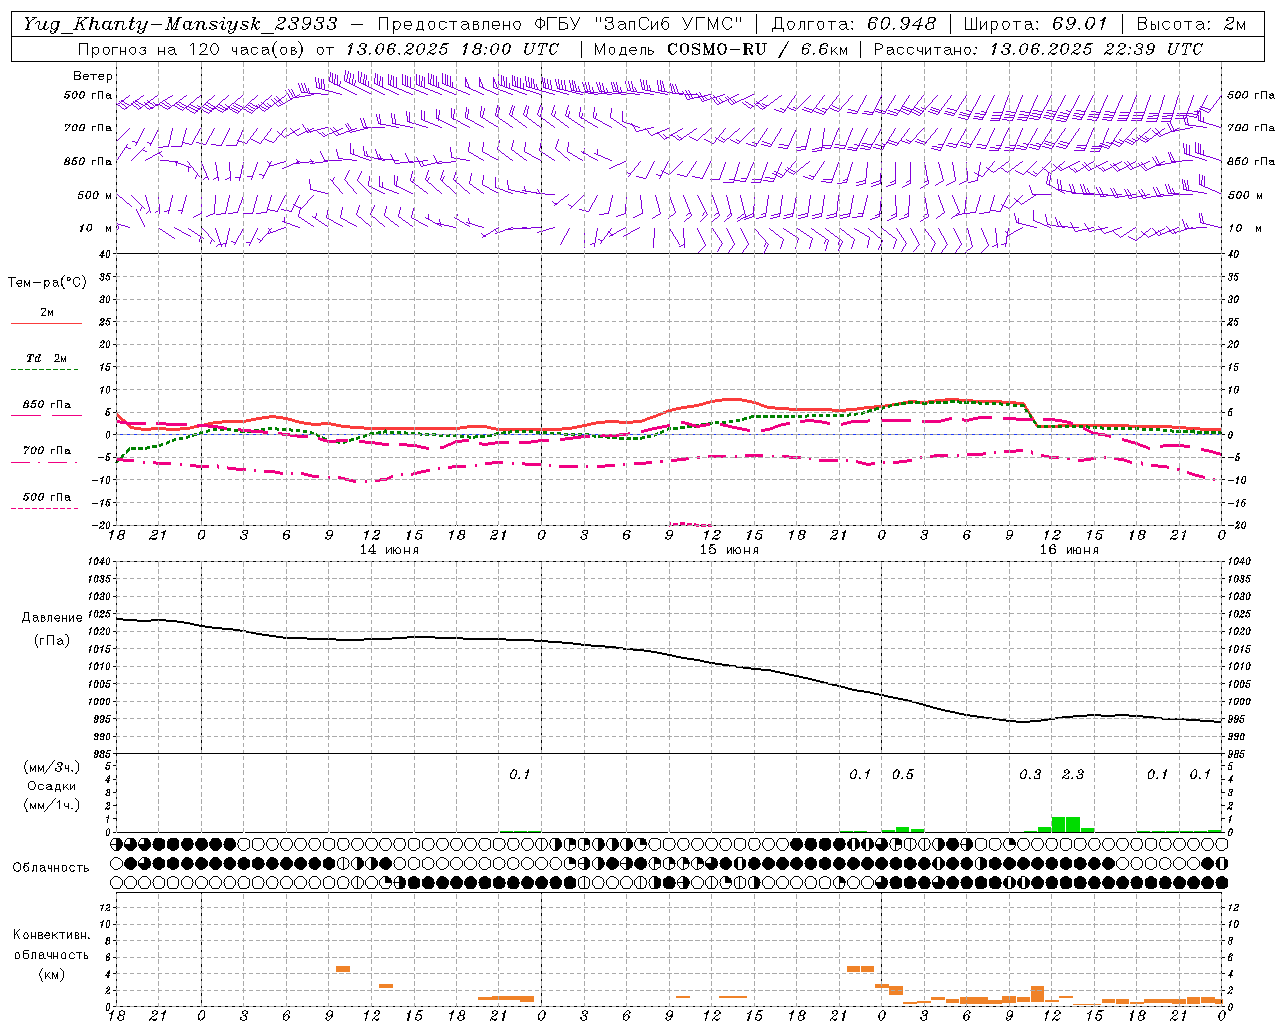This screenshot has width=1280, height=1024.
Task: Click the station title 'Yug_Khanty-Mansiysk_23933'
Action: [x=180, y=24]
